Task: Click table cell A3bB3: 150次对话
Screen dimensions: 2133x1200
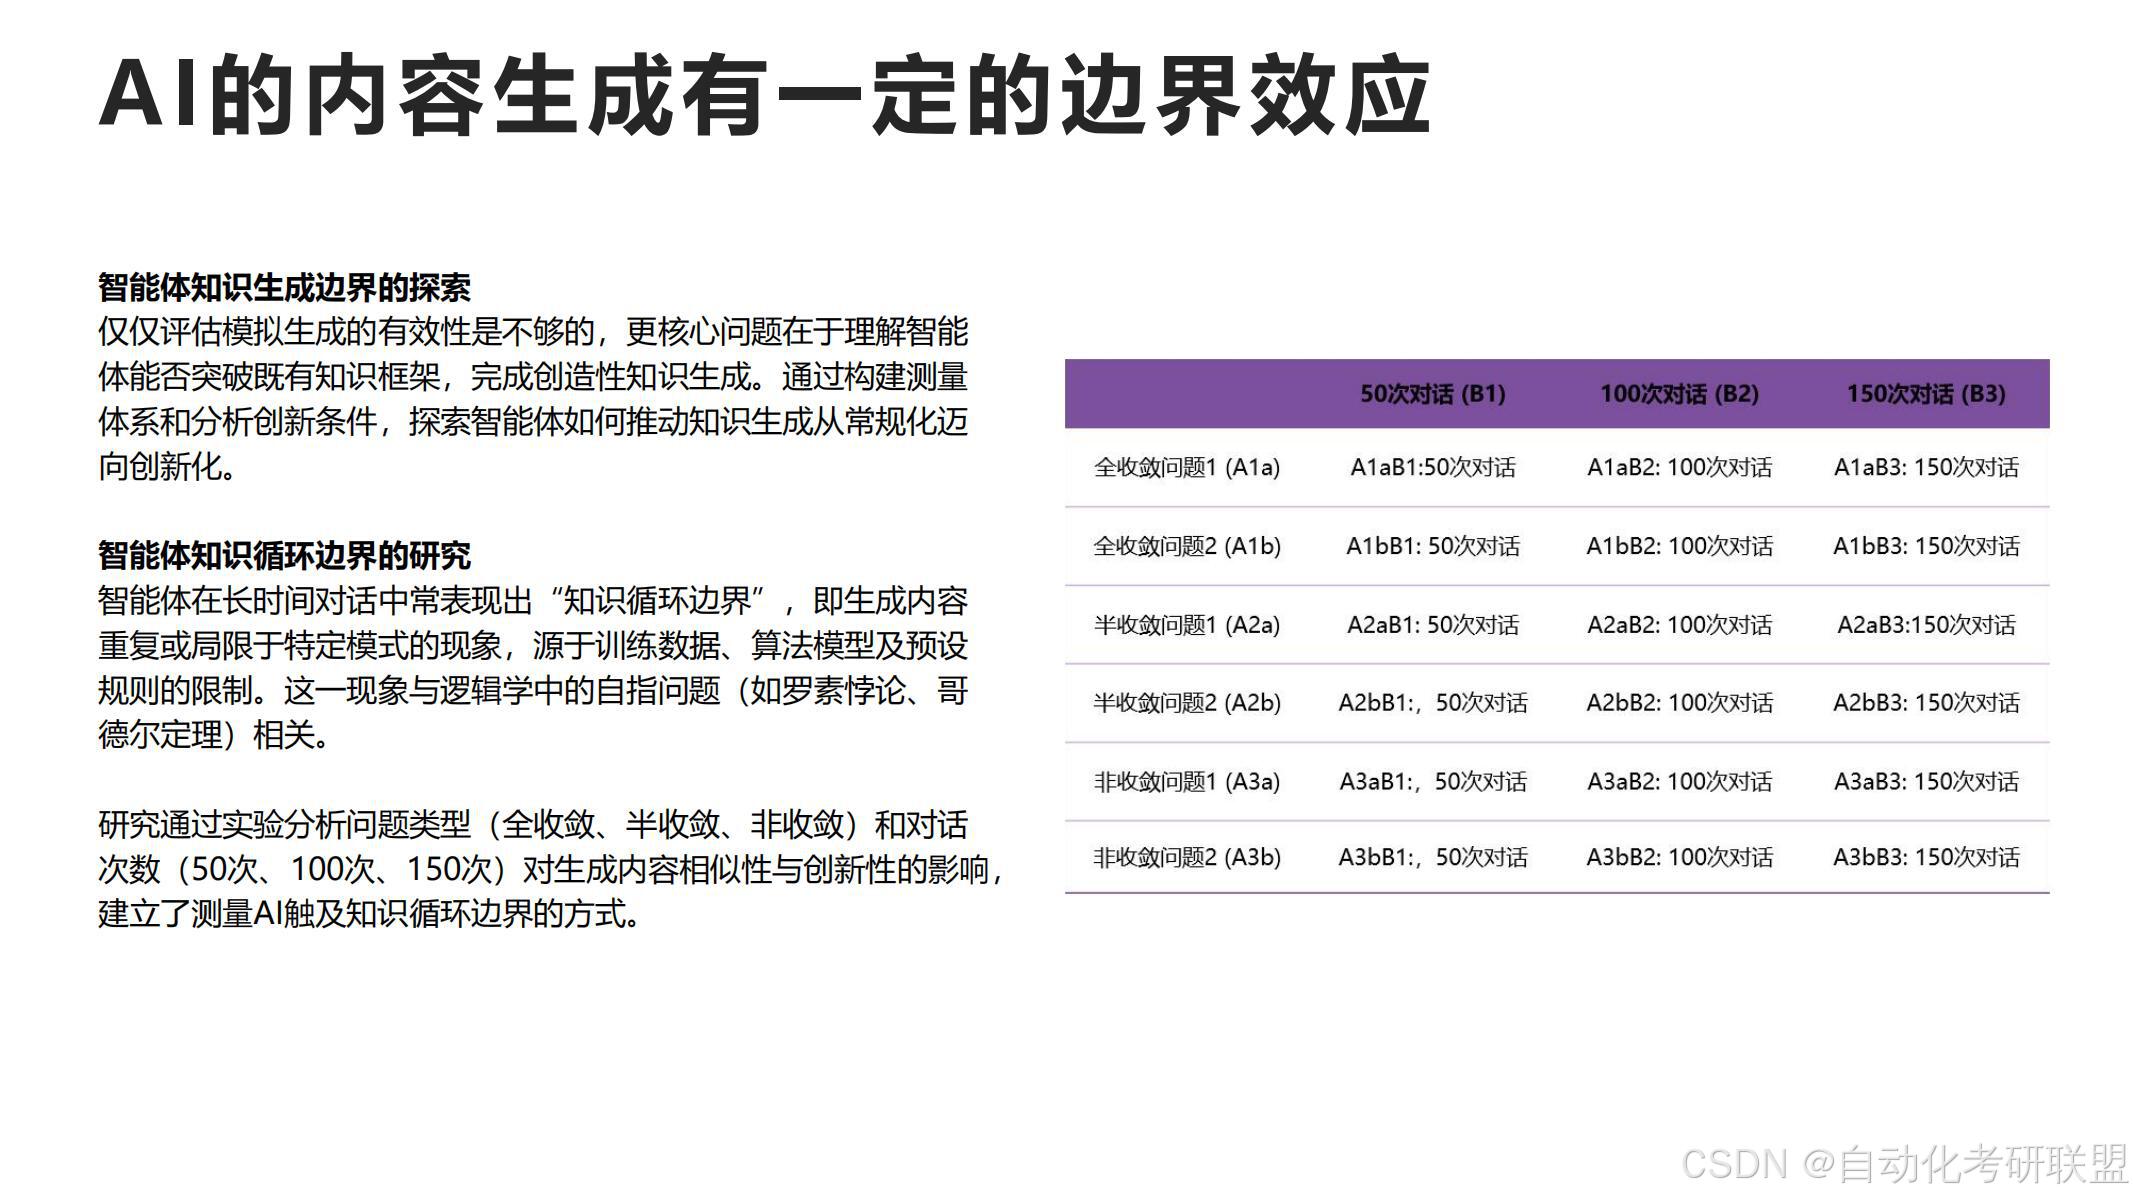Action: [1926, 858]
